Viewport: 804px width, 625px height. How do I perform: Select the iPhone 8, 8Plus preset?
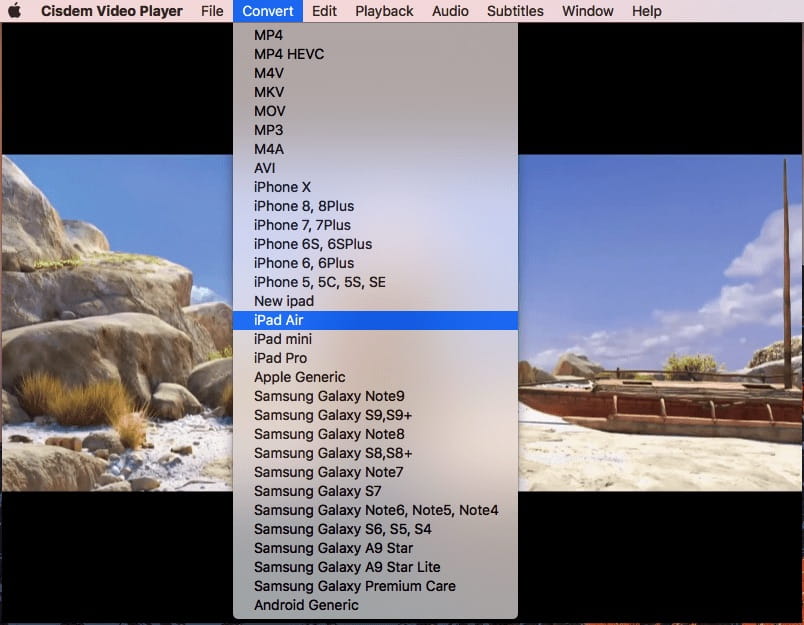coord(375,206)
